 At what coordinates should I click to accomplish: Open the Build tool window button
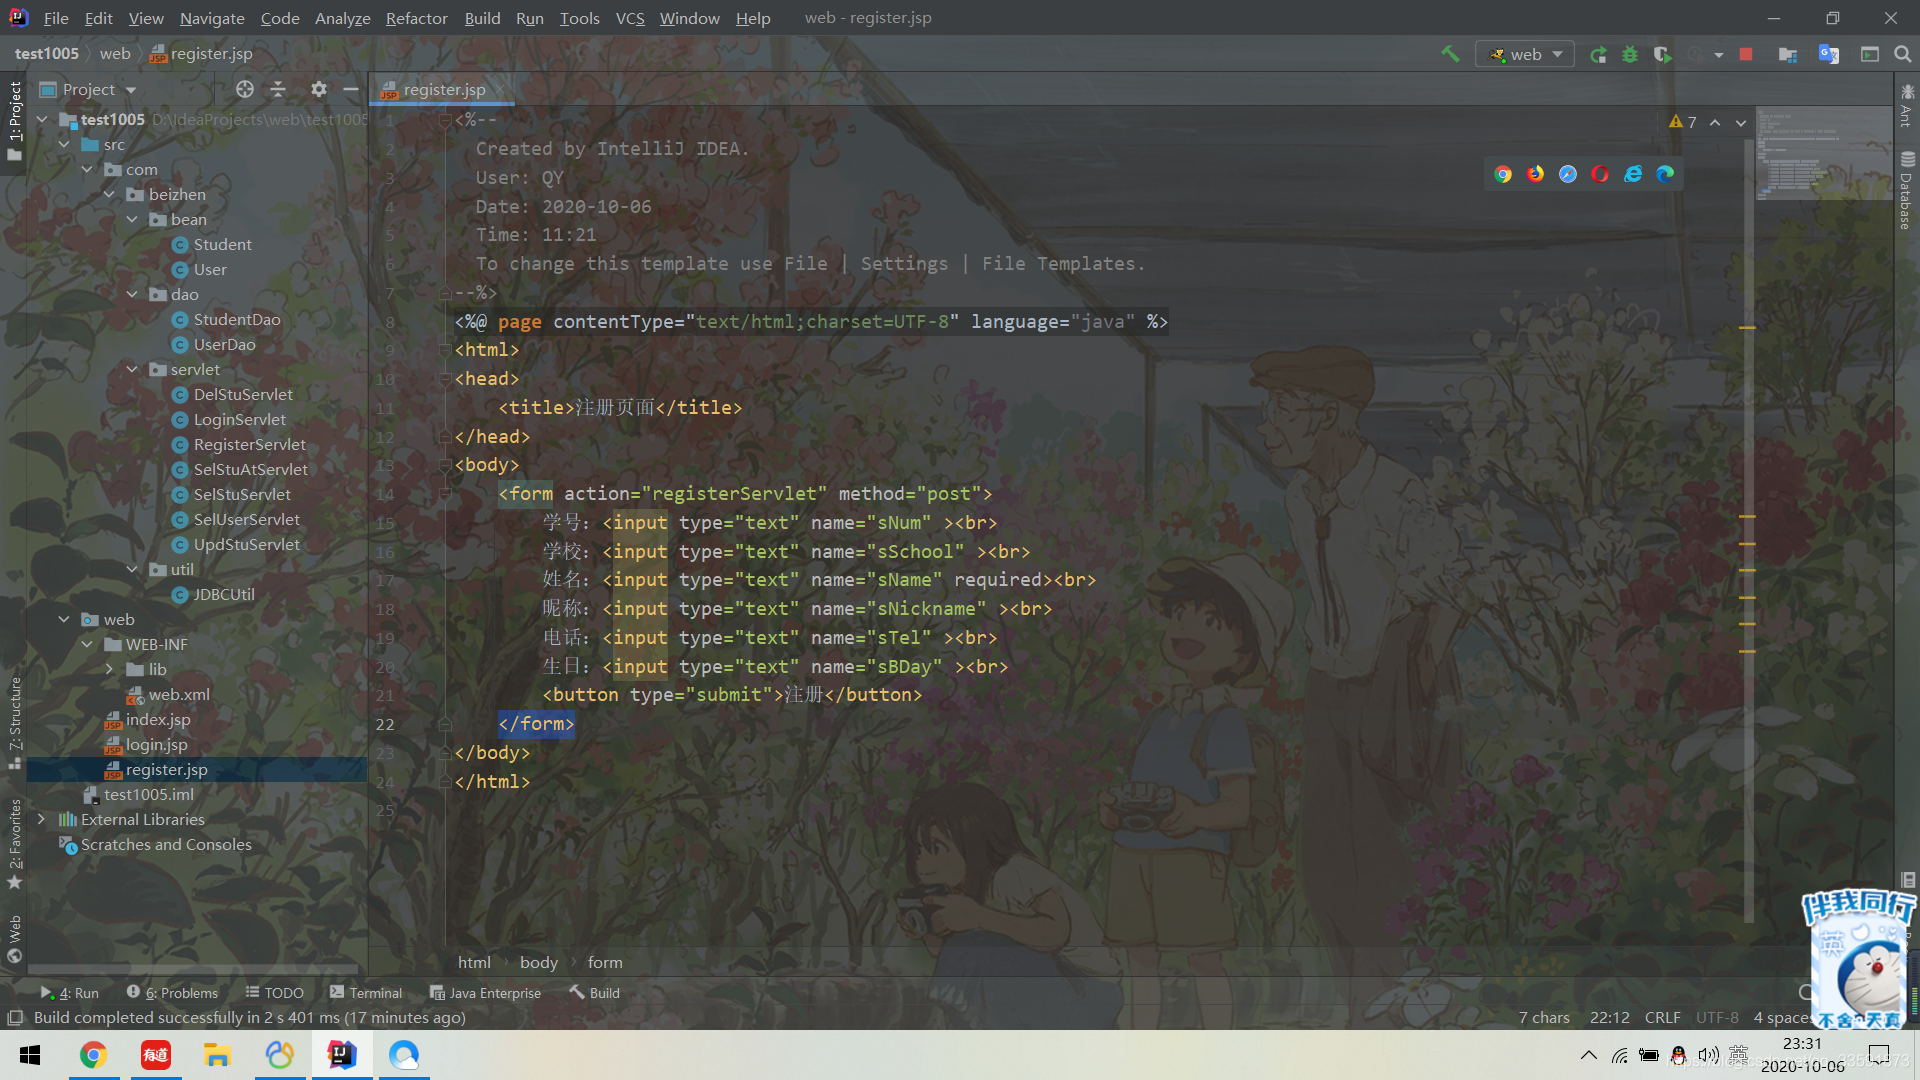coord(595,993)
